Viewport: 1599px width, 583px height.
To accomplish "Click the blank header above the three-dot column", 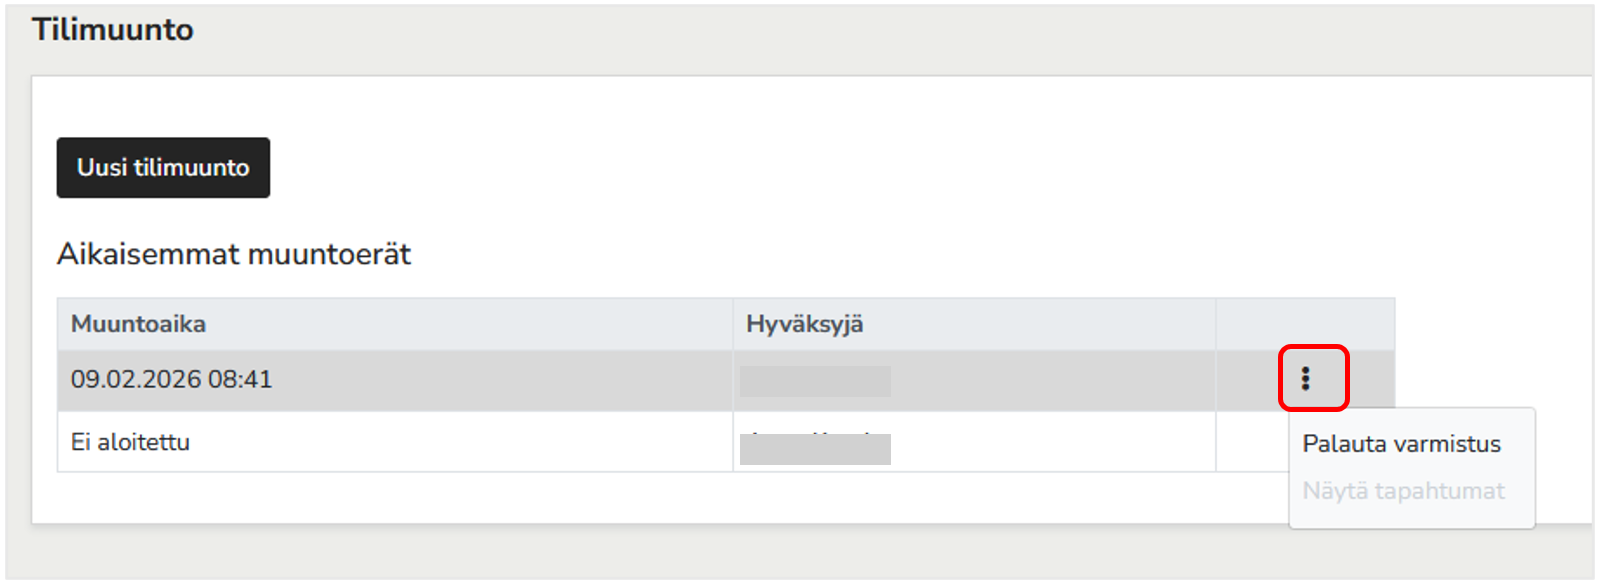I will [1305, 324].
